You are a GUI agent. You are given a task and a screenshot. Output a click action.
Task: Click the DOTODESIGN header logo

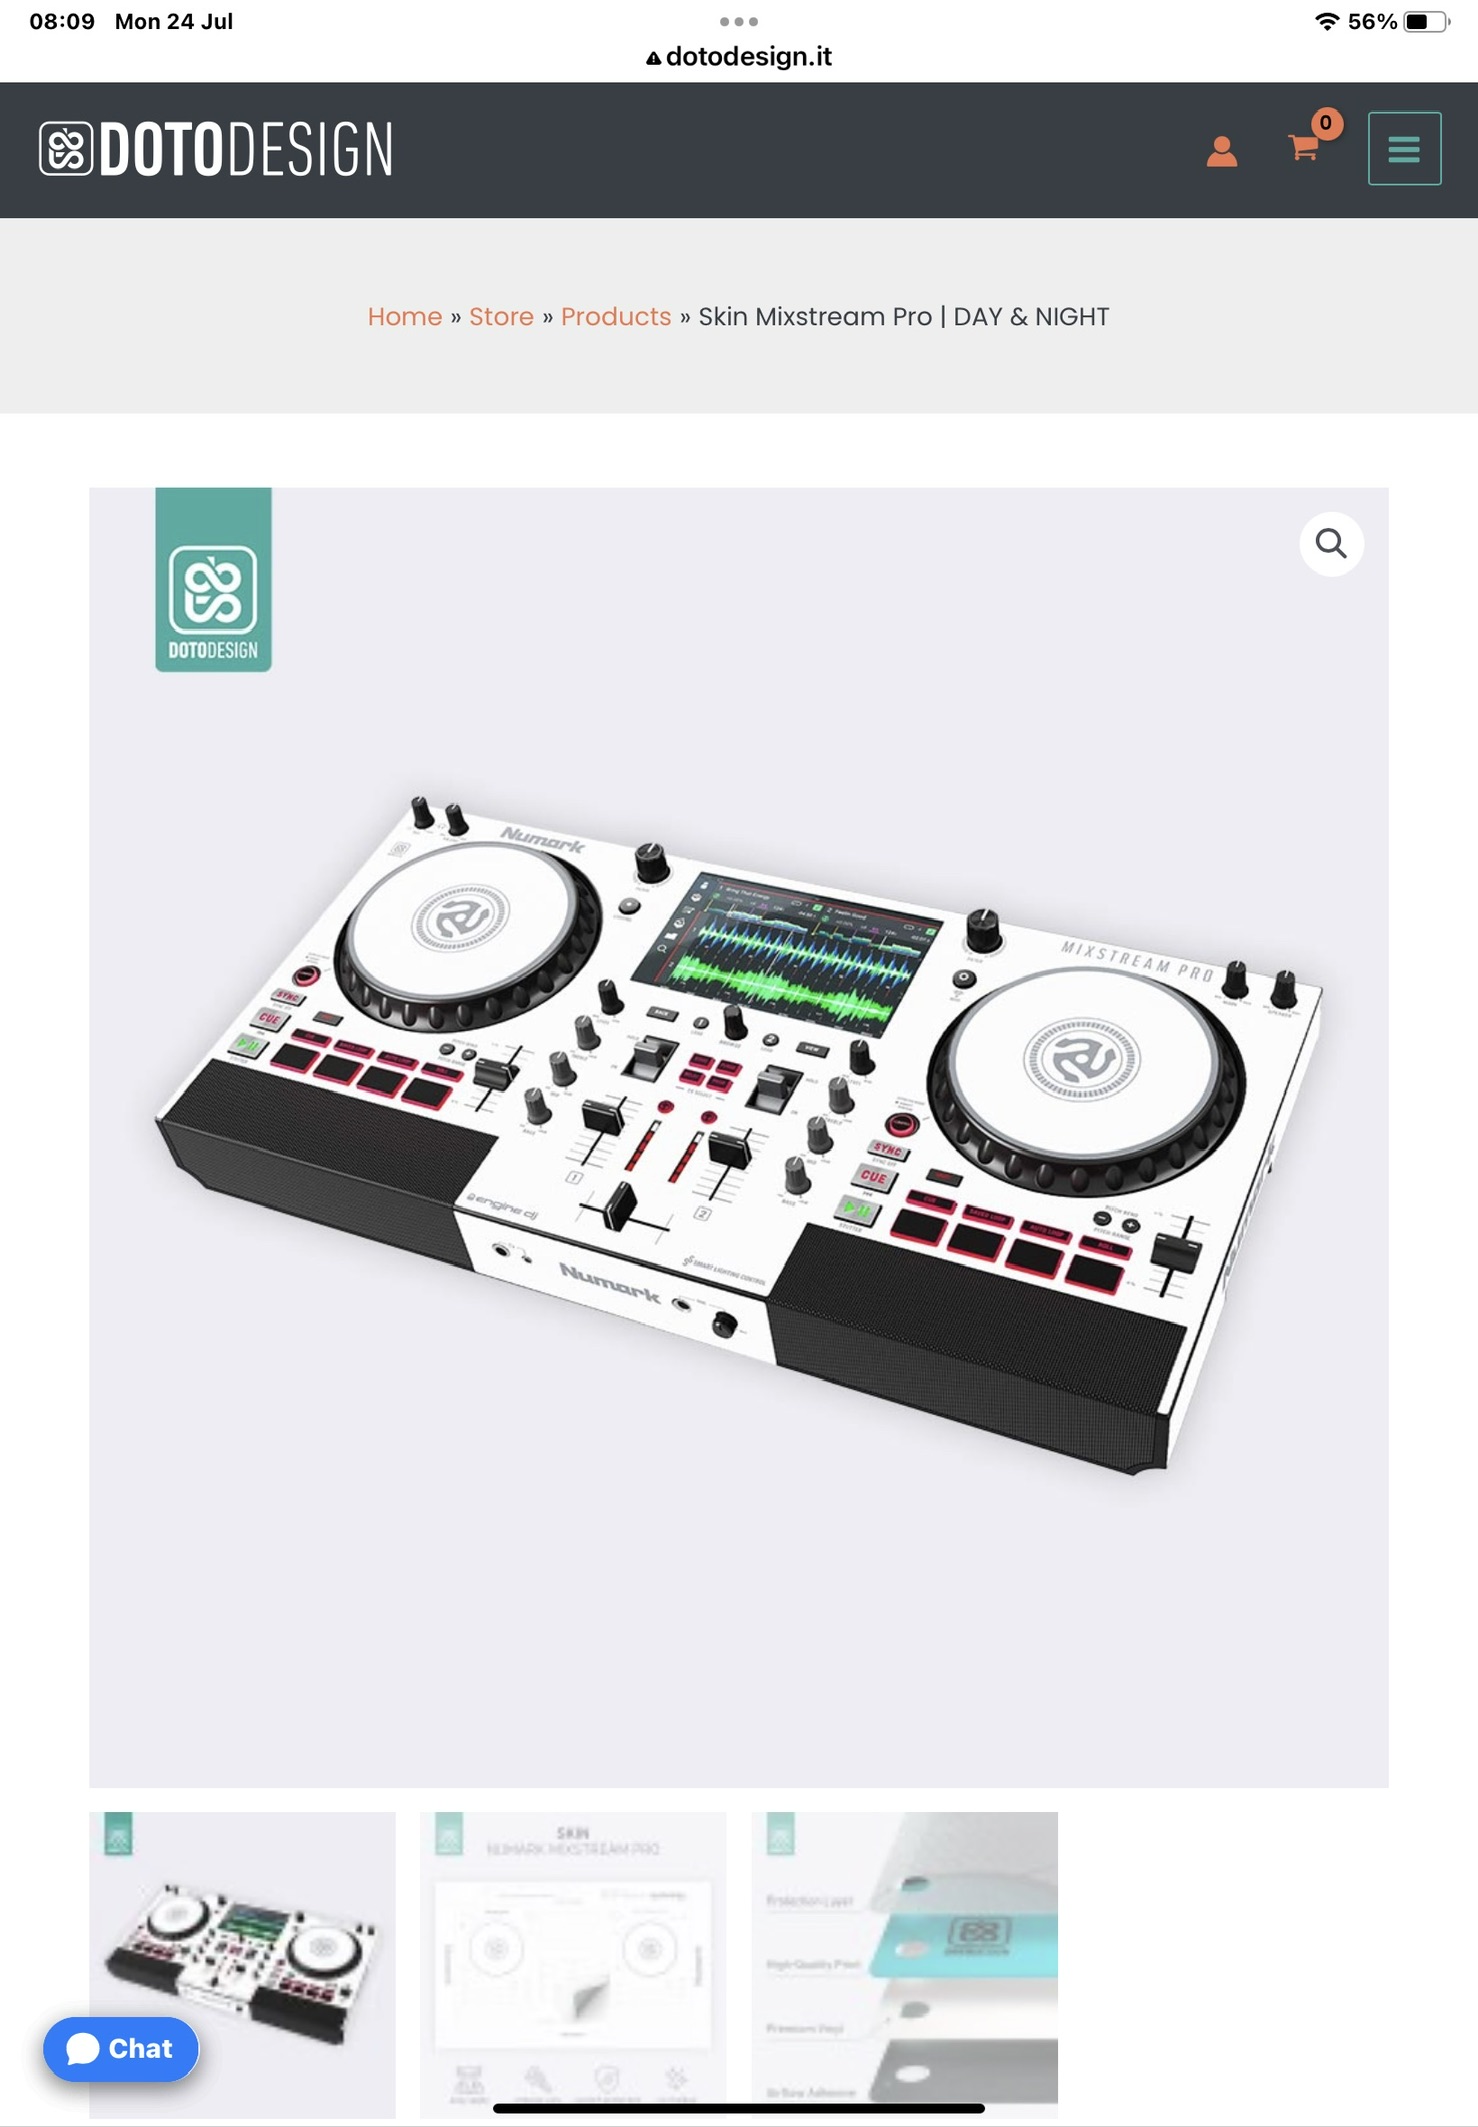216,149
